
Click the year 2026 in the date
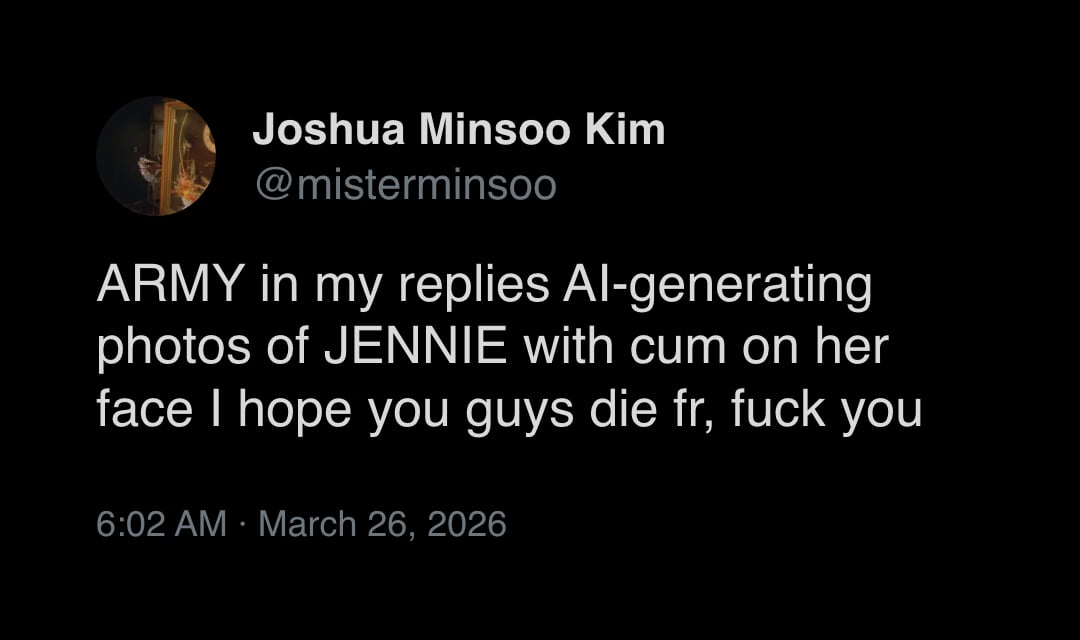point(466,524)
